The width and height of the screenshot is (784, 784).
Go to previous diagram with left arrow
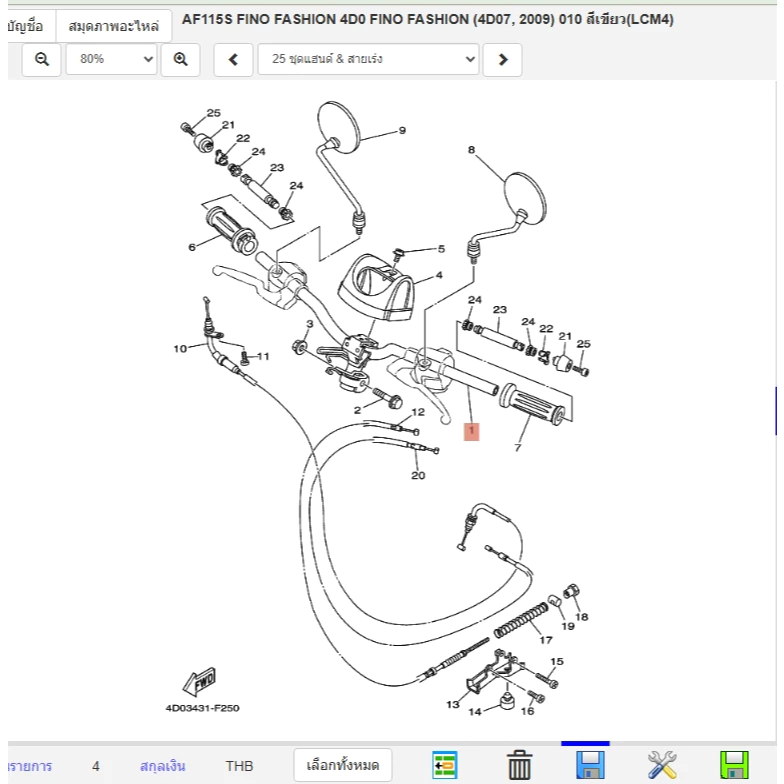coord(233,60)
